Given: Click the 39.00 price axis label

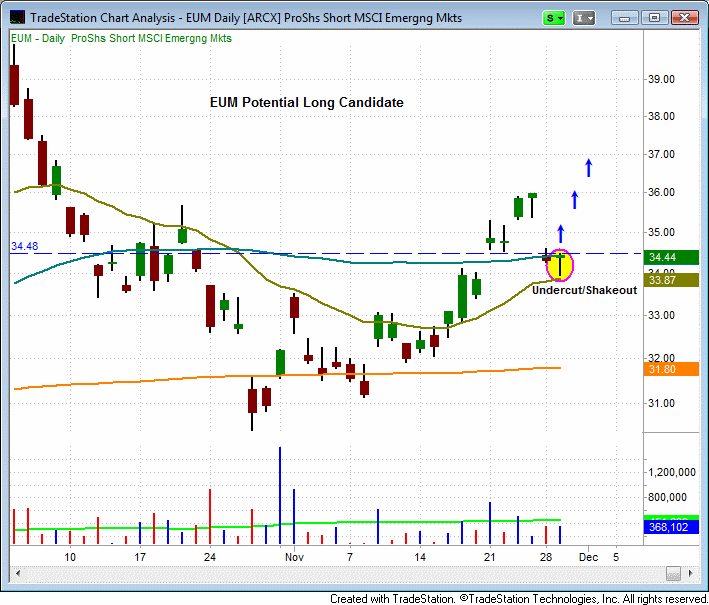Looking at the screenshot, I should 661,80.
